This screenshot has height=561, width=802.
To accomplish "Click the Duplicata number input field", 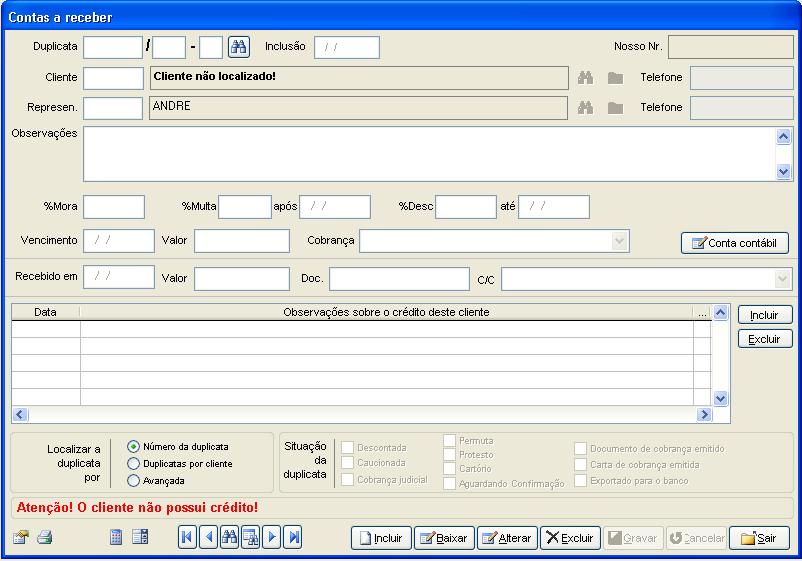I will pyautogui.click(x=113, y=47).
